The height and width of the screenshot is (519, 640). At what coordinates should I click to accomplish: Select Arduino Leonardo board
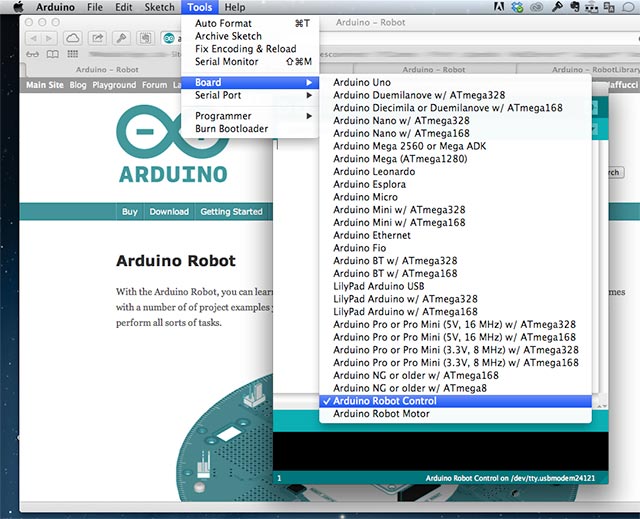coord(456,171)
